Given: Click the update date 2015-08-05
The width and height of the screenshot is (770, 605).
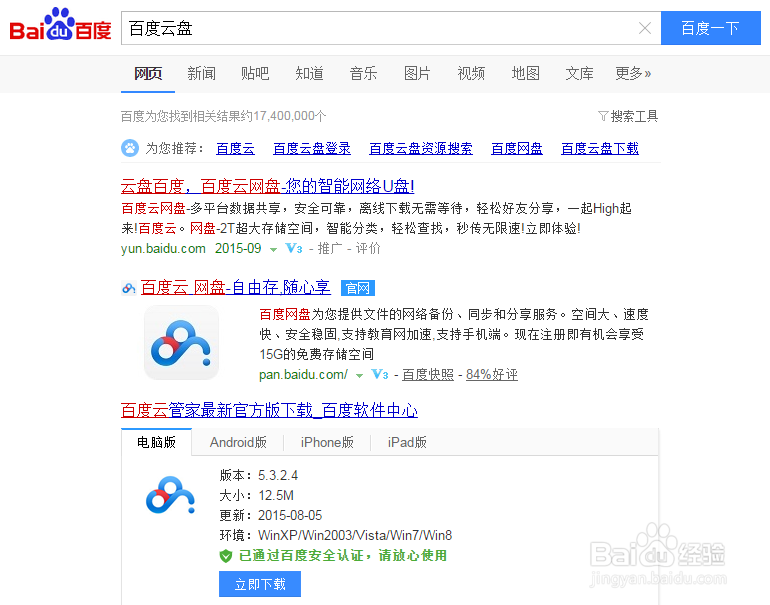Looking at the screenshot, I should pos(290,516).
